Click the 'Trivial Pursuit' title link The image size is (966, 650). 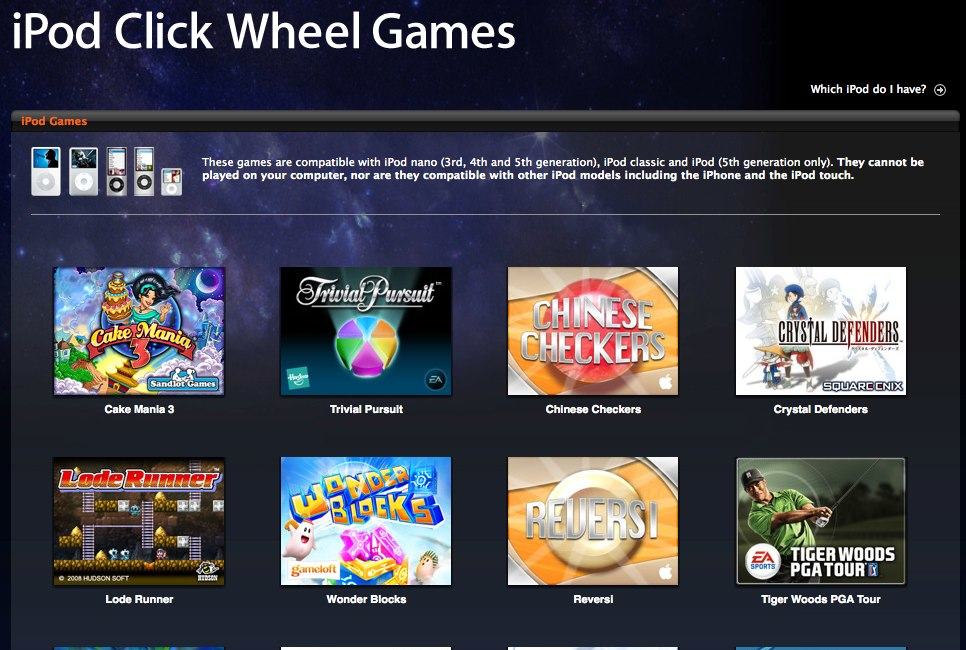tap(366, 409)
